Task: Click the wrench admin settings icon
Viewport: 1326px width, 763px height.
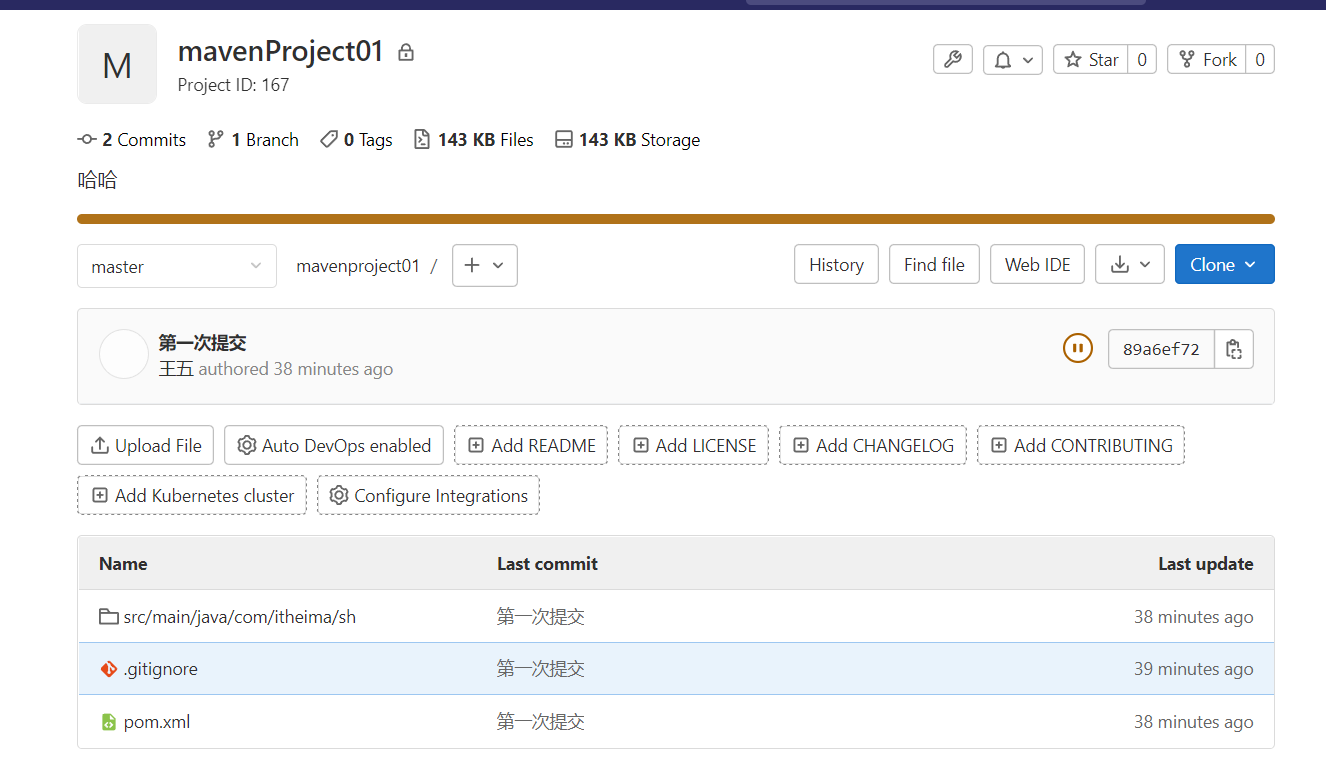Action: pyautogui.click(x=952, y=60)
